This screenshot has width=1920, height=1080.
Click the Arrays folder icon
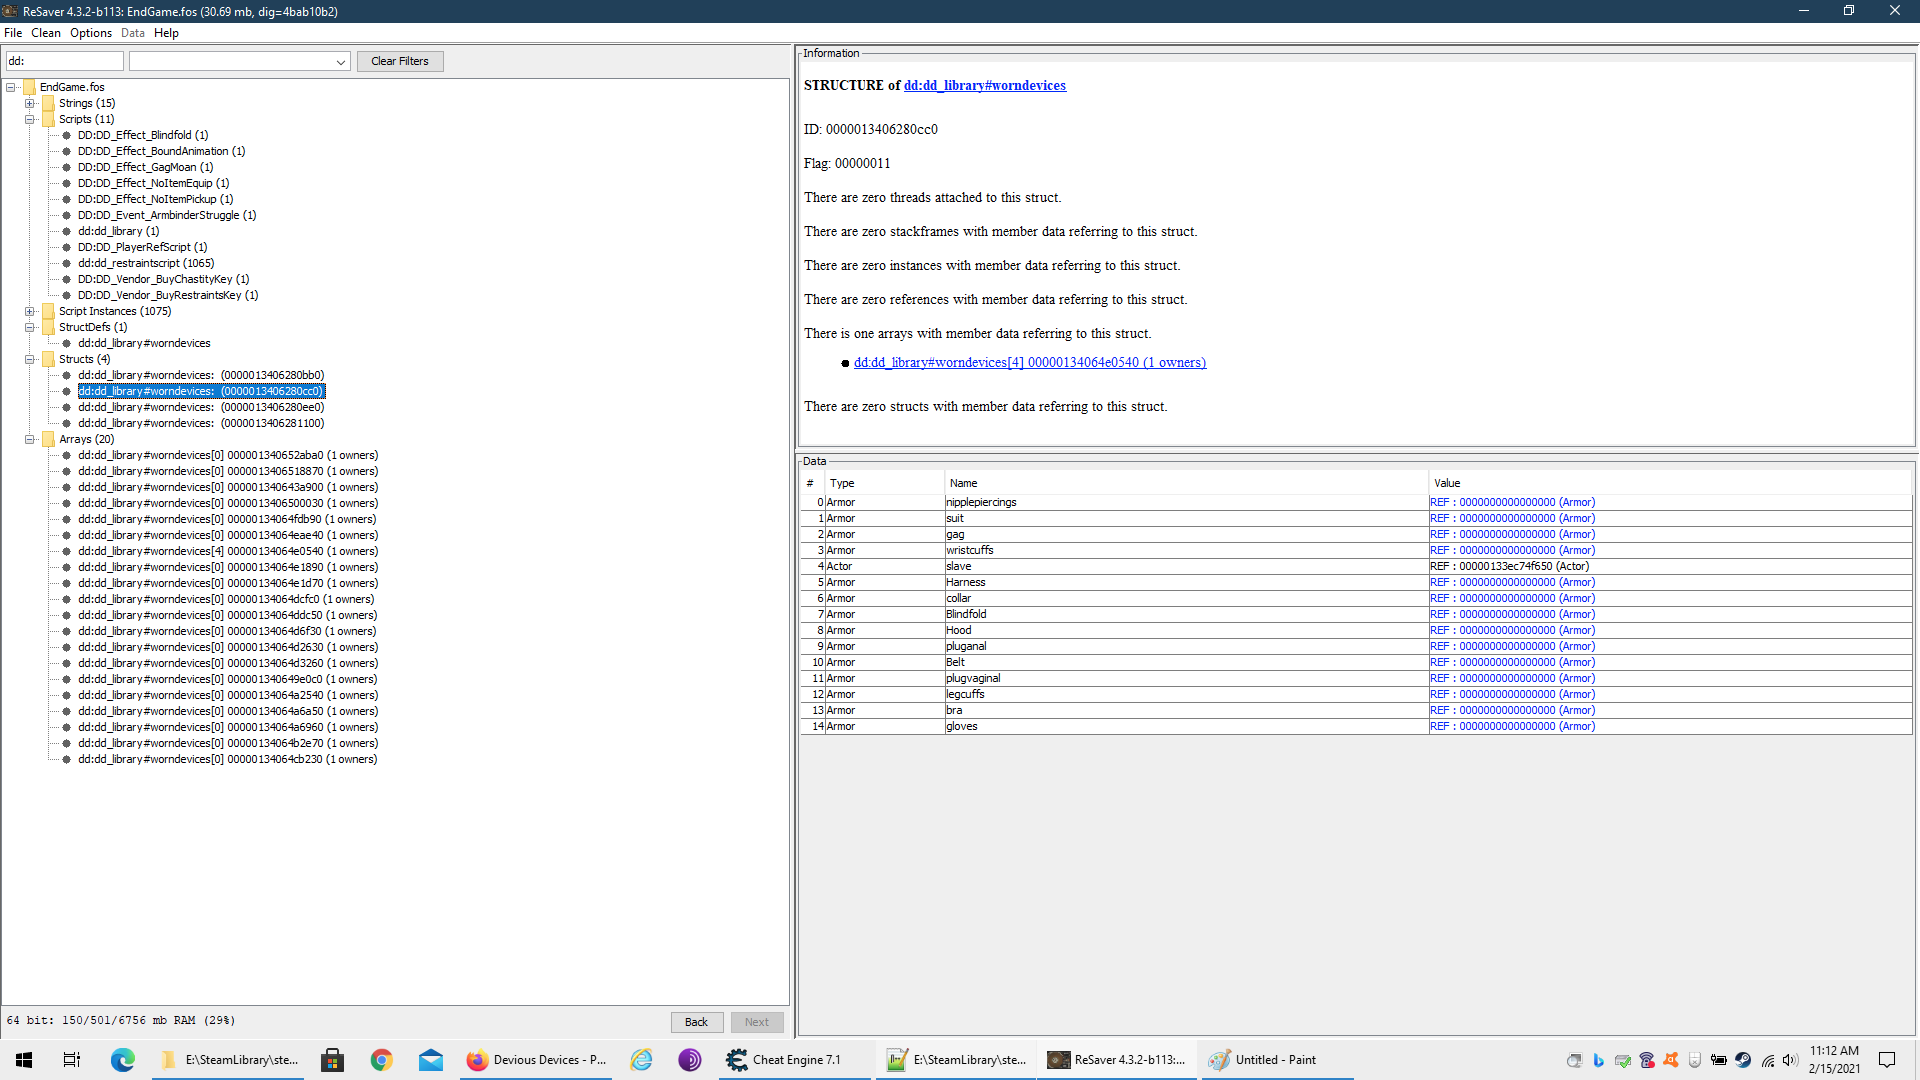click(x=48, y=439)
